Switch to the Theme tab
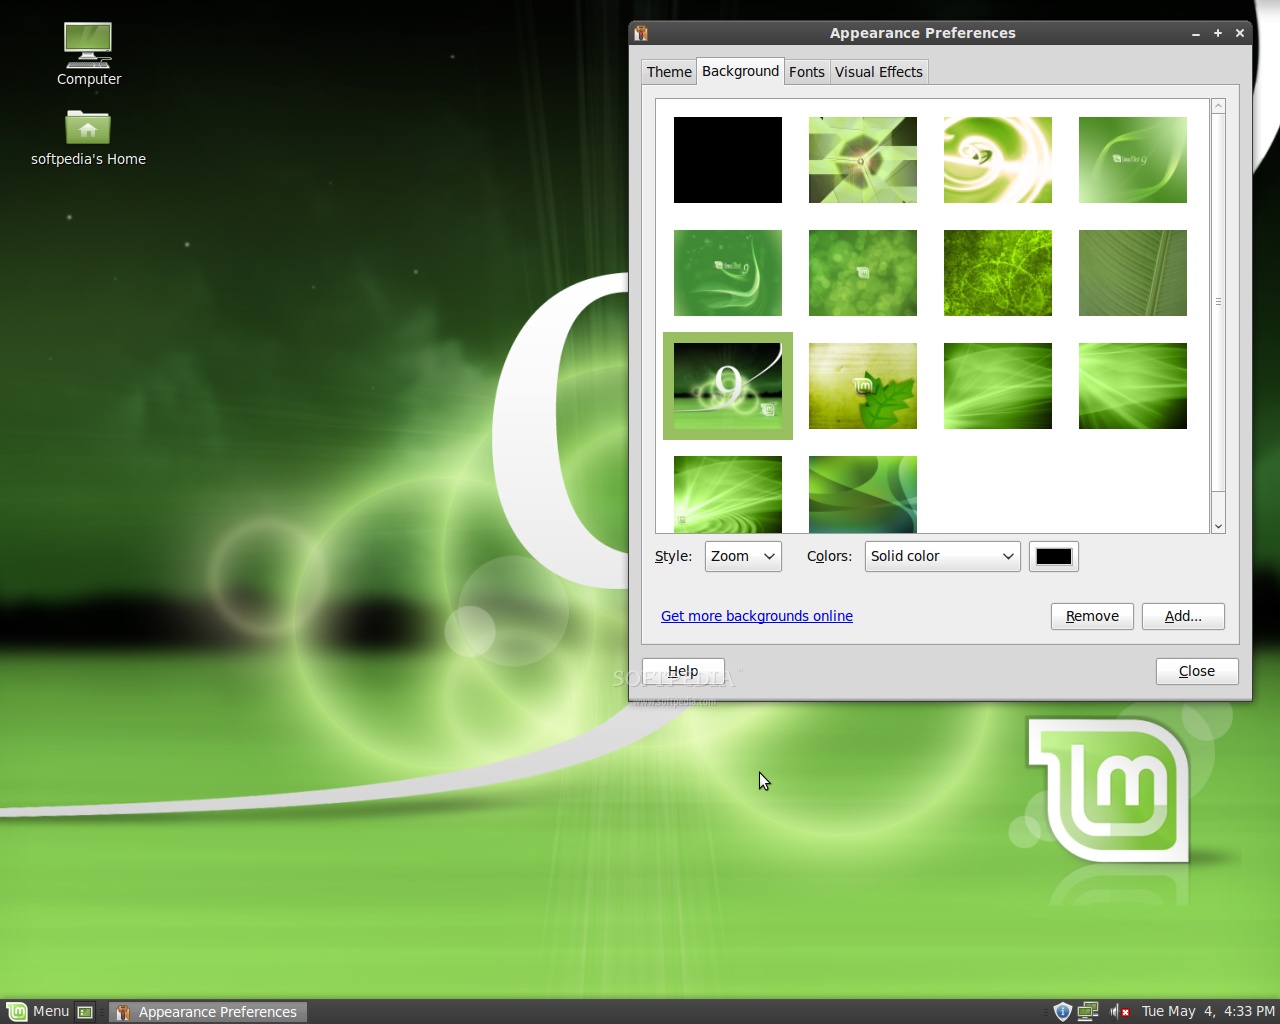This screenshot has height=1024, width=1280. click(669, 72)
